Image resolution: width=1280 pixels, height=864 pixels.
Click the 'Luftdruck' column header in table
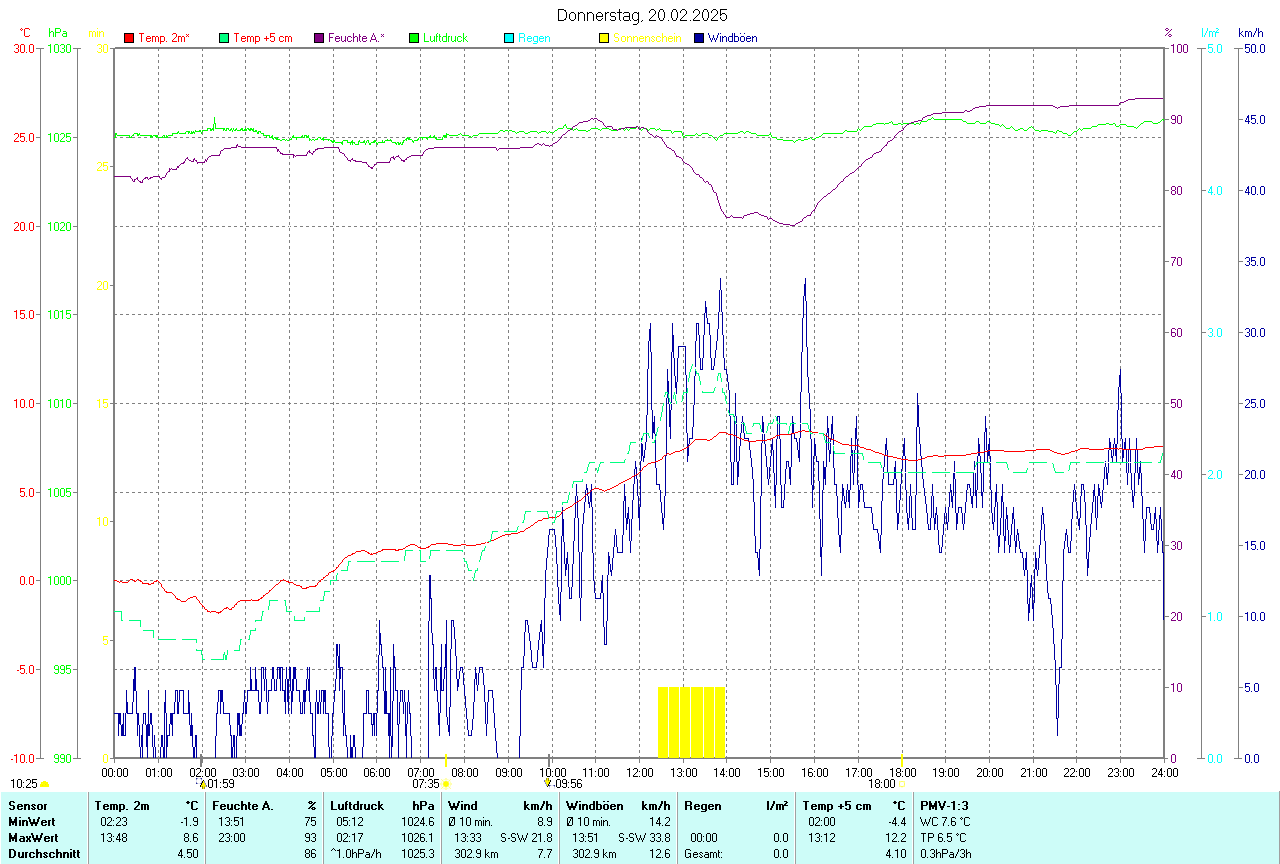pyautogui.click(x=357, y=805)
